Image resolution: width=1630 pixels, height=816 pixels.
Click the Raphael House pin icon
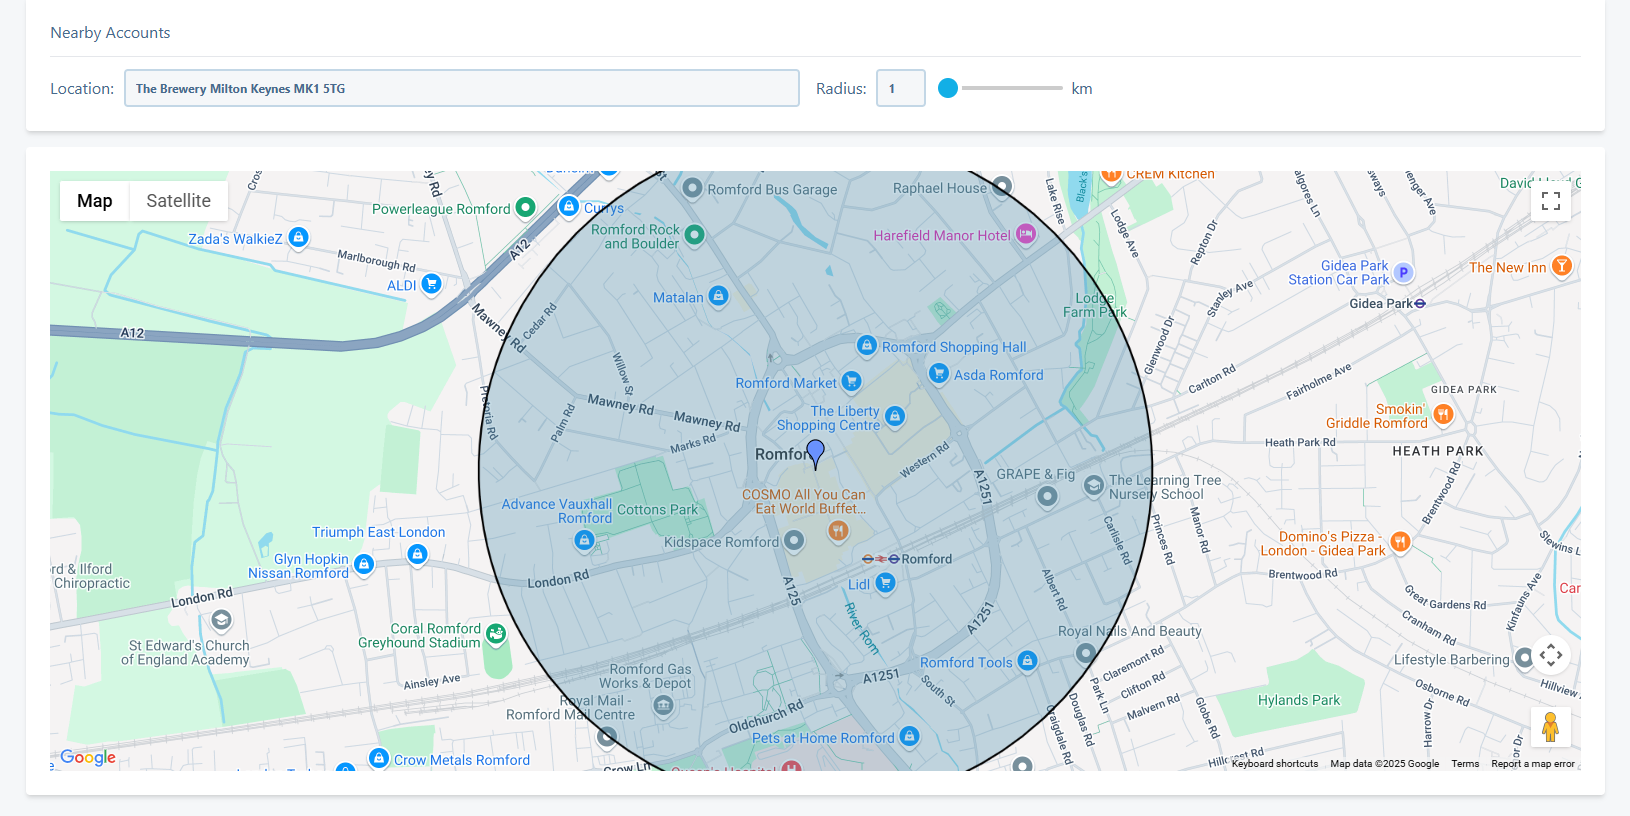coord(1002,186)
